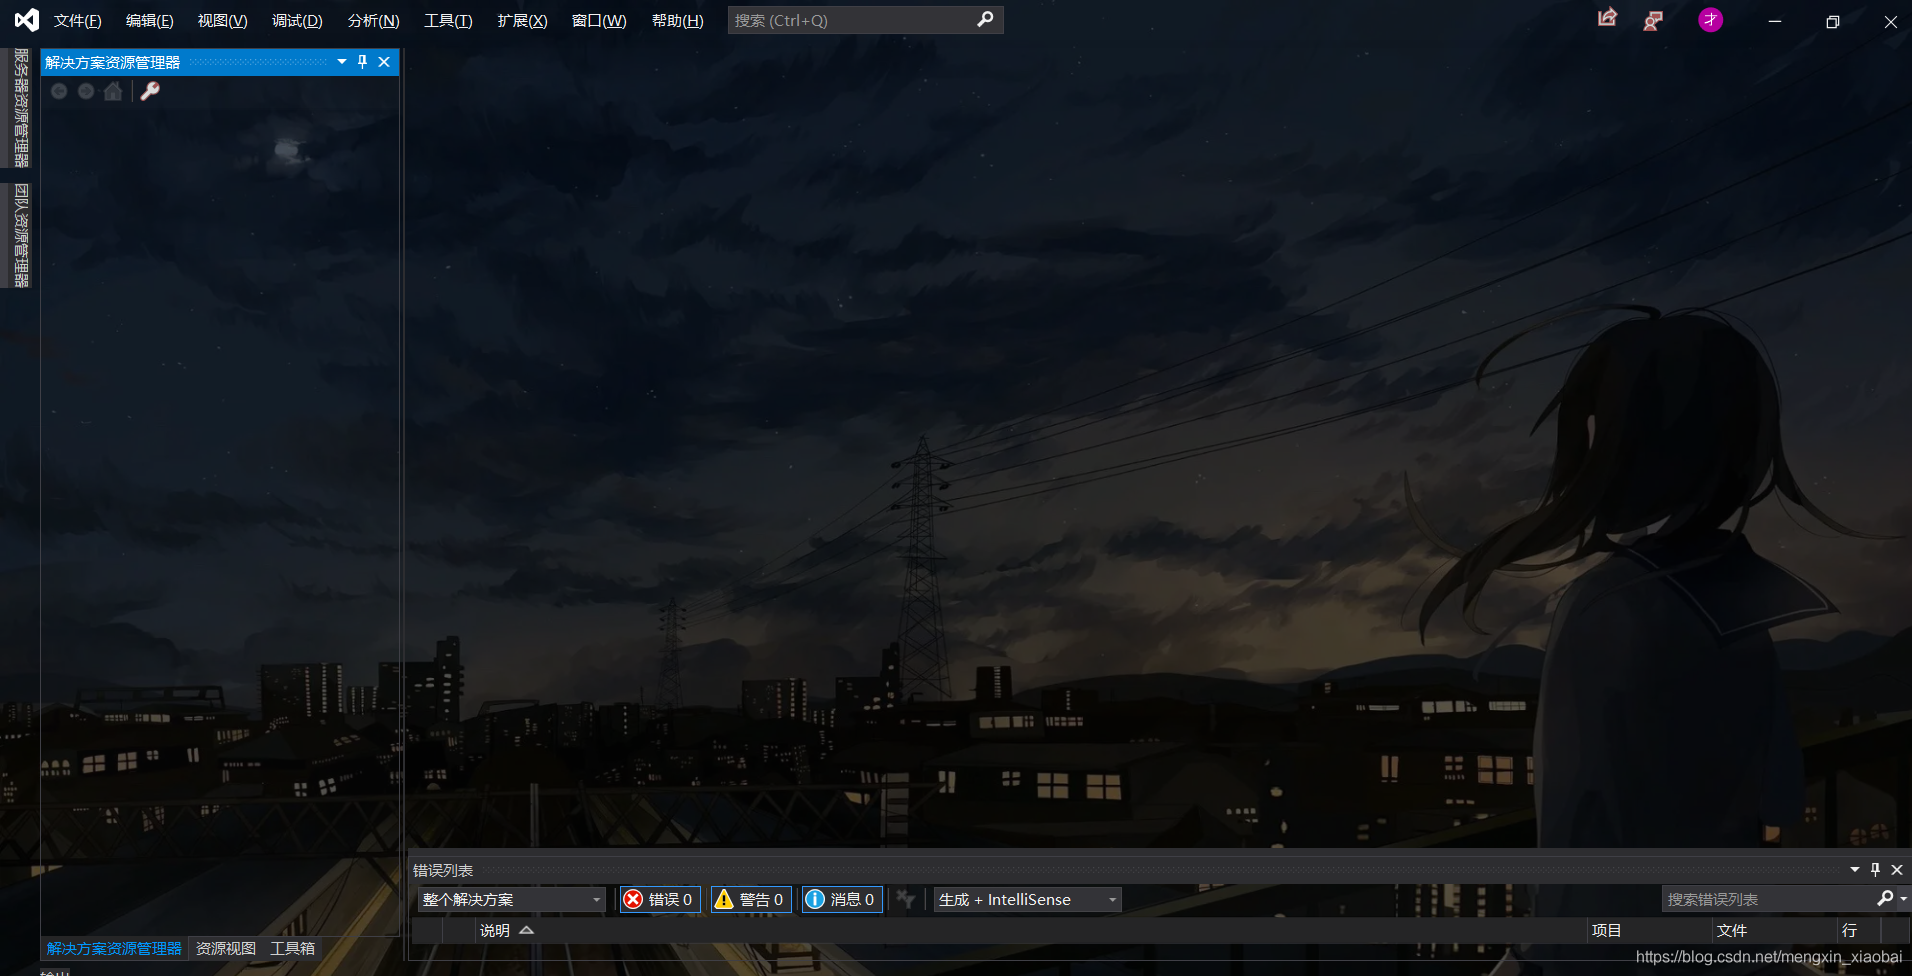1912x976 pixels.
Task: Open the 窗口(W) menu
Action: coord(599,21)
